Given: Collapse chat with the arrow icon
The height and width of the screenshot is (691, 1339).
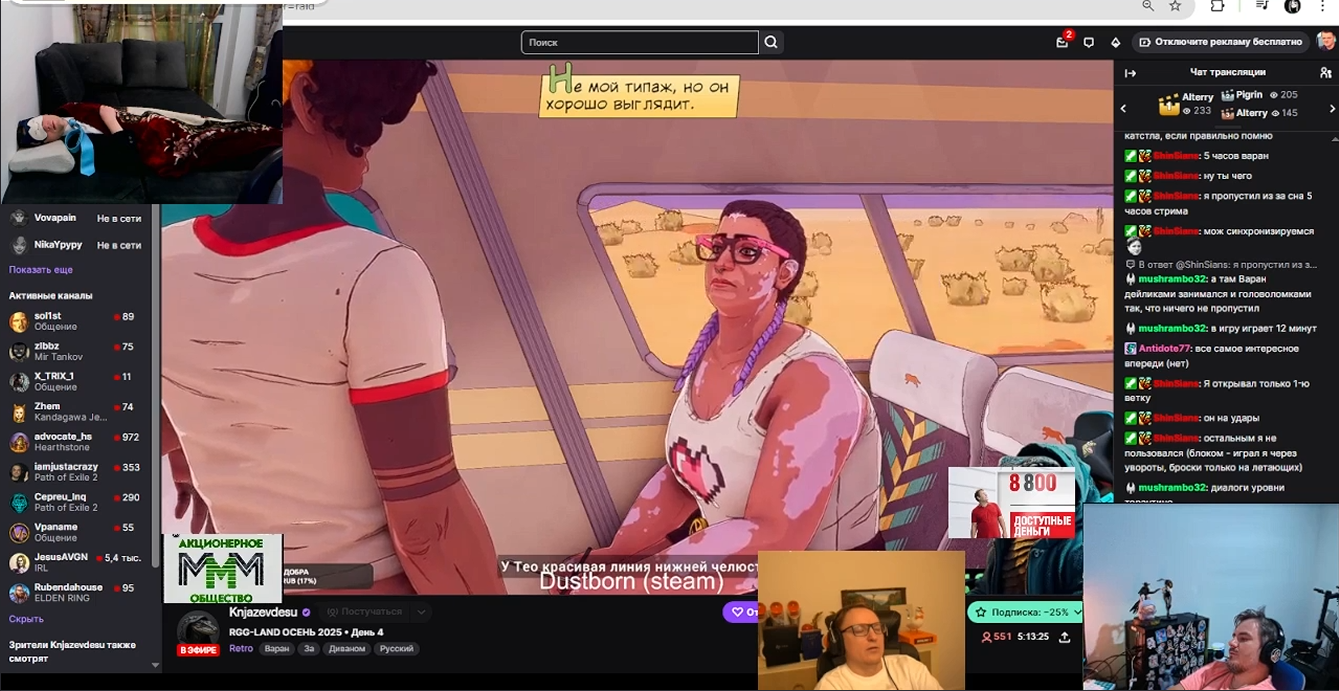Looking at the screenshot, I should pyautogui.click(x=1130, y=73).
